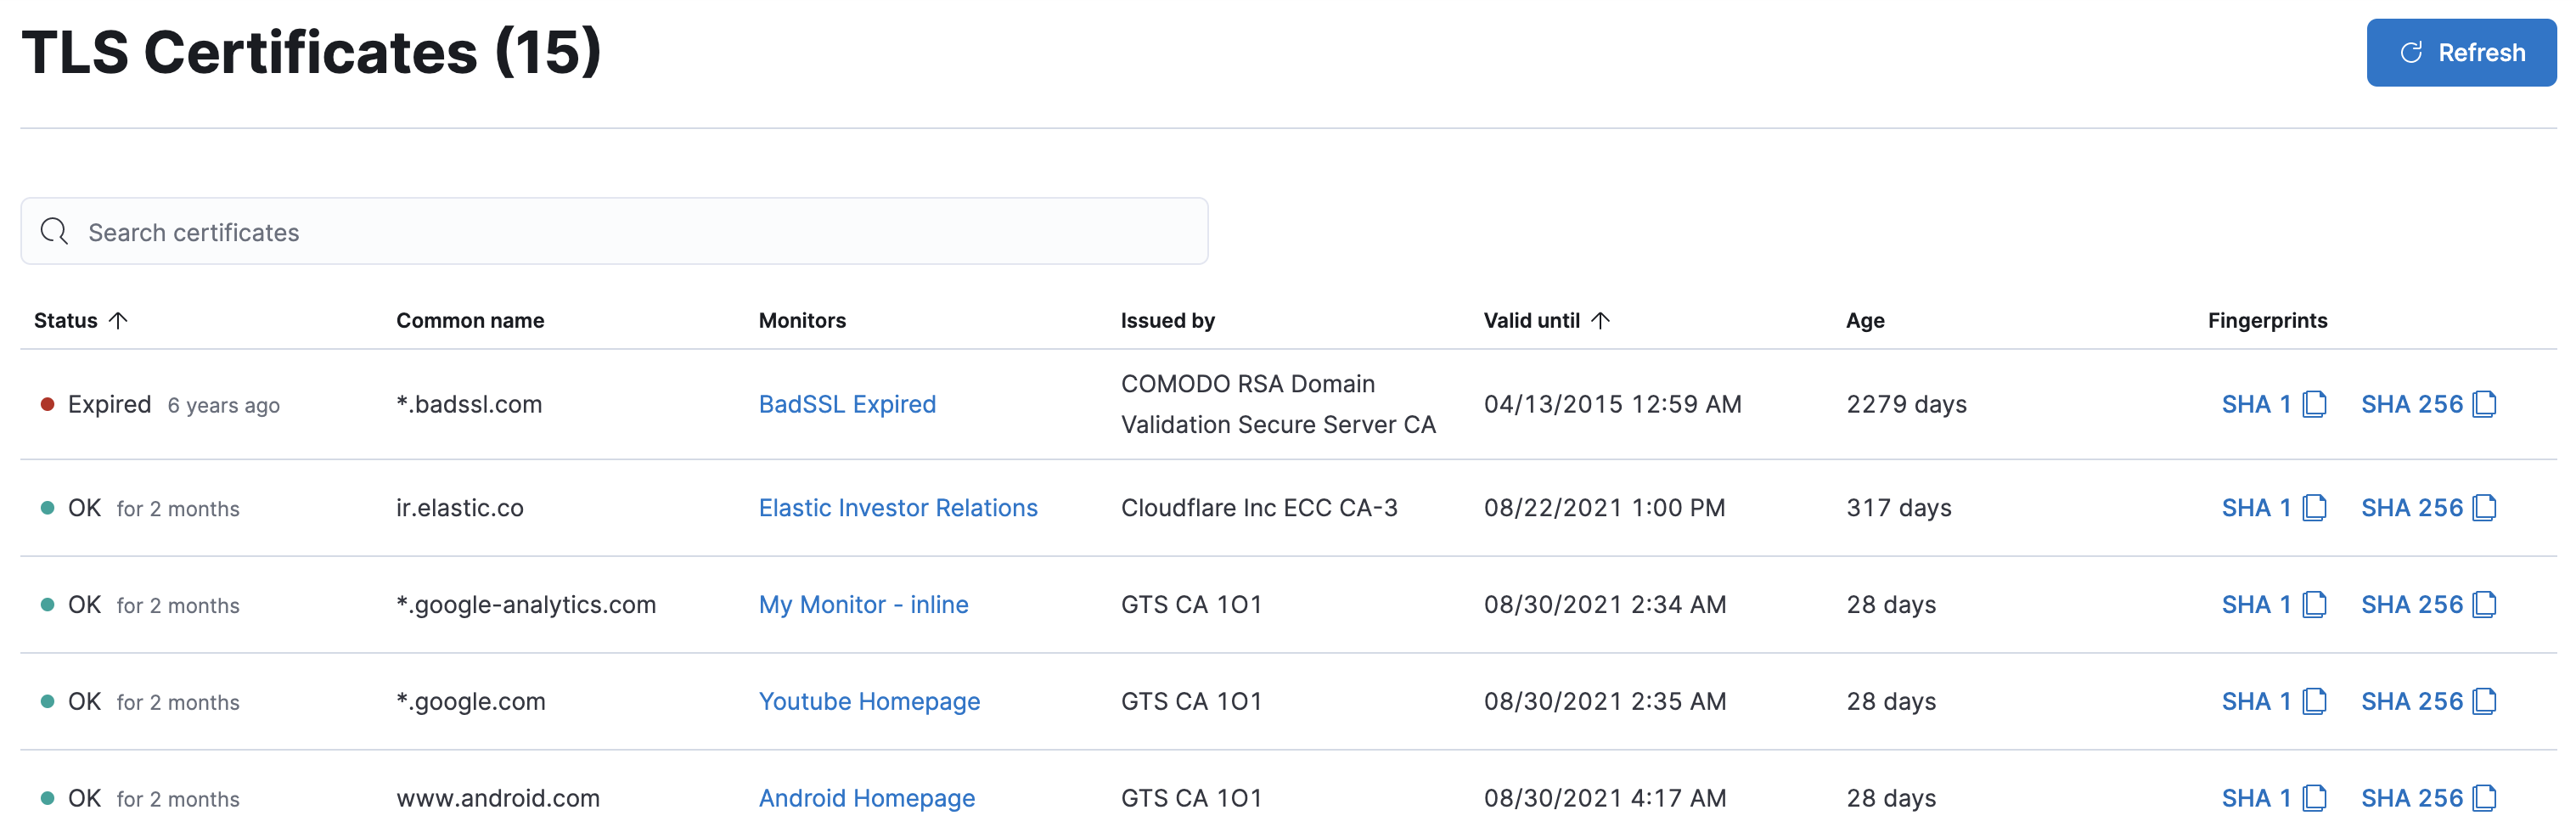The width and height of the screenshot is (2576, 827).
Task: Click the search magnifier icon
Action: (55, 231)
